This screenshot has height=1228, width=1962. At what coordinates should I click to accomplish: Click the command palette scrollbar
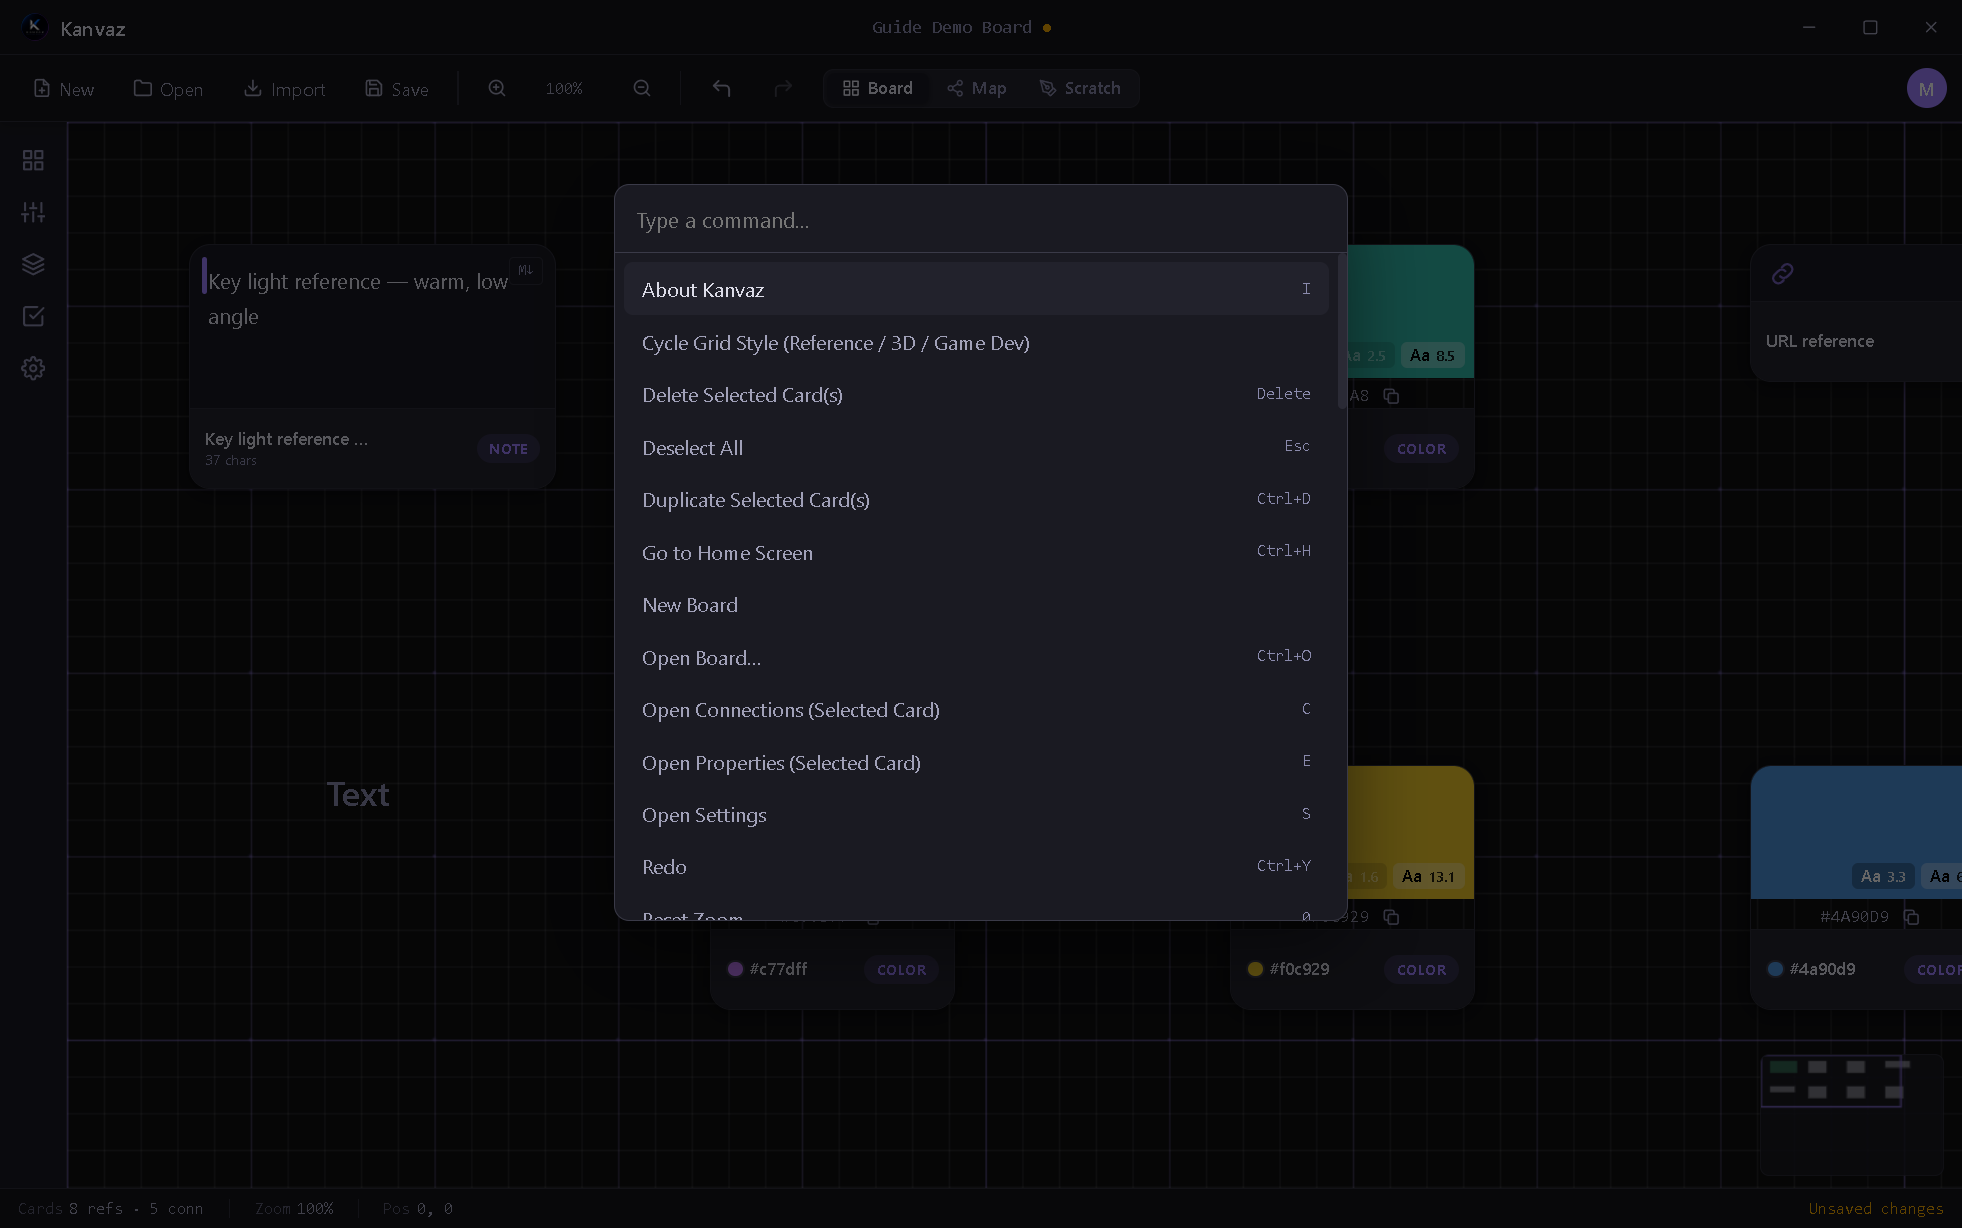[x=1341, y=332]
